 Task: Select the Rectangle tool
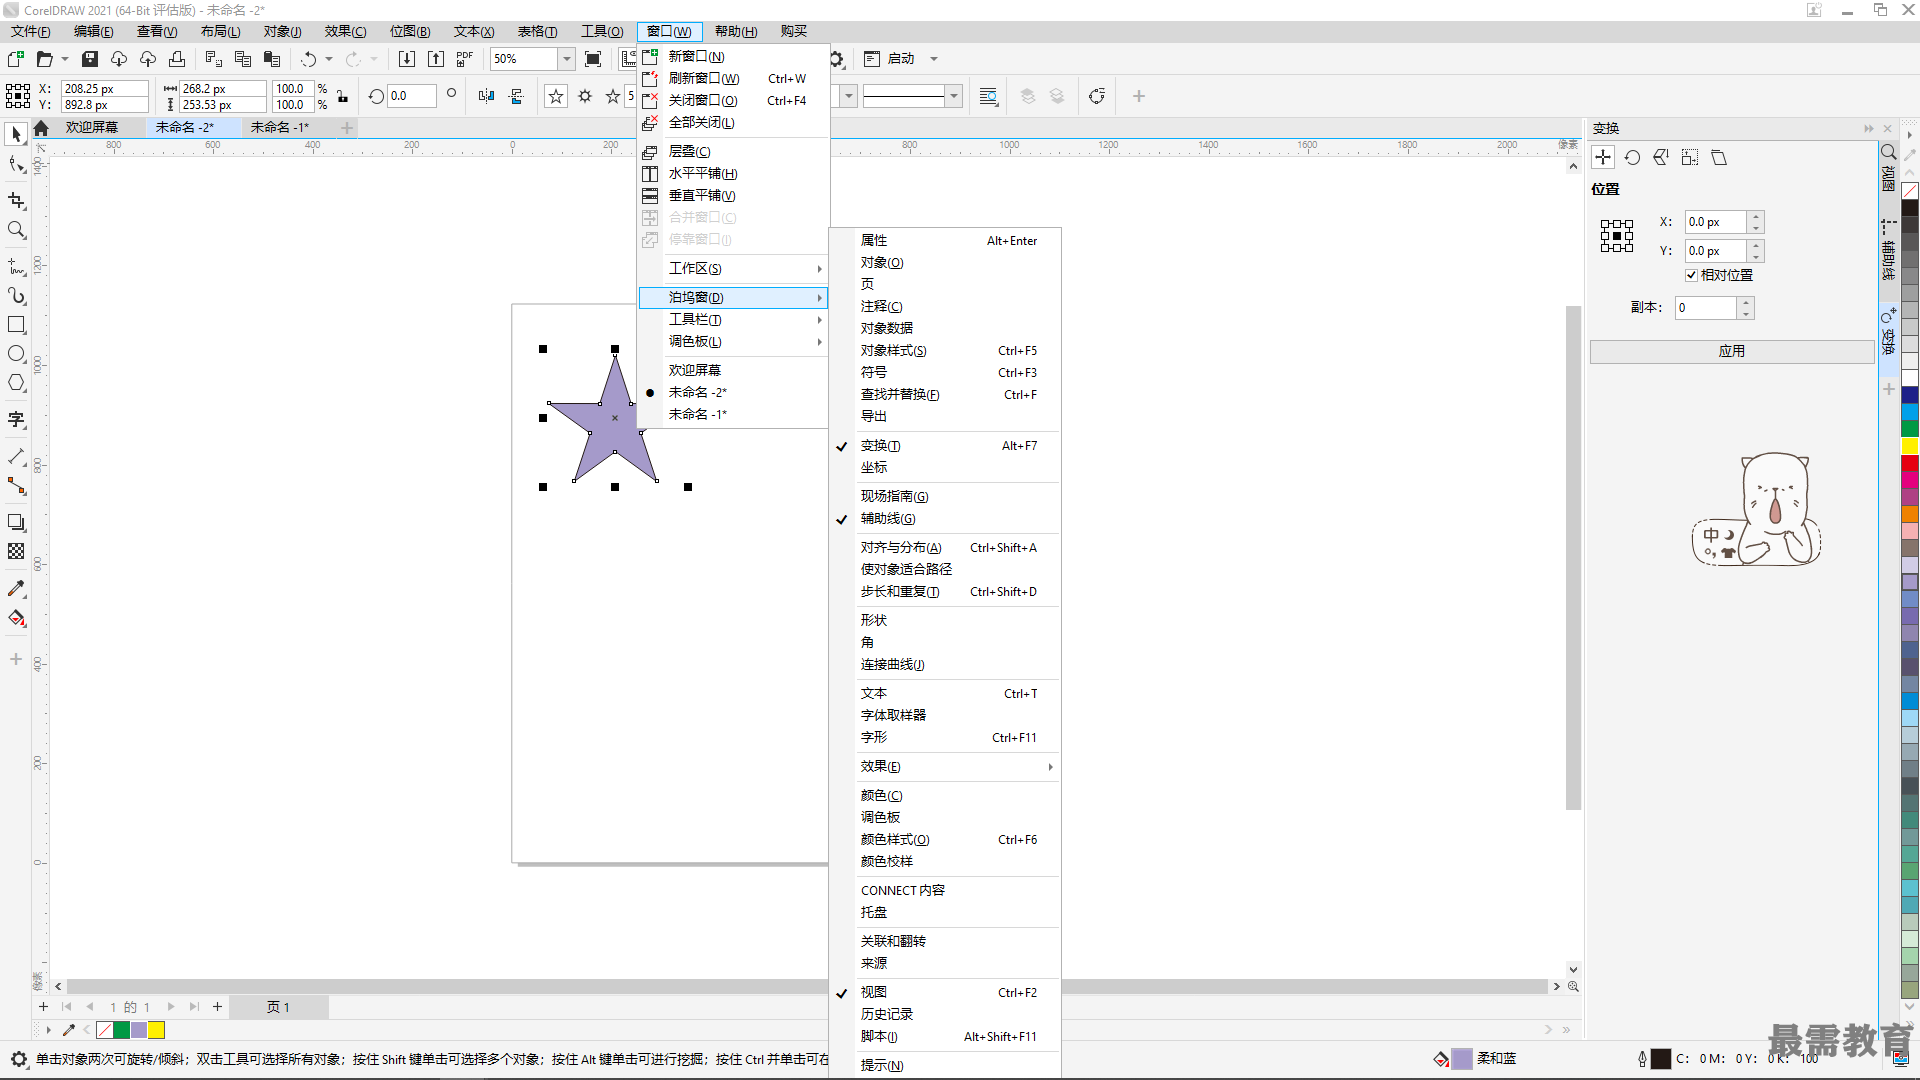pos(16,325)
